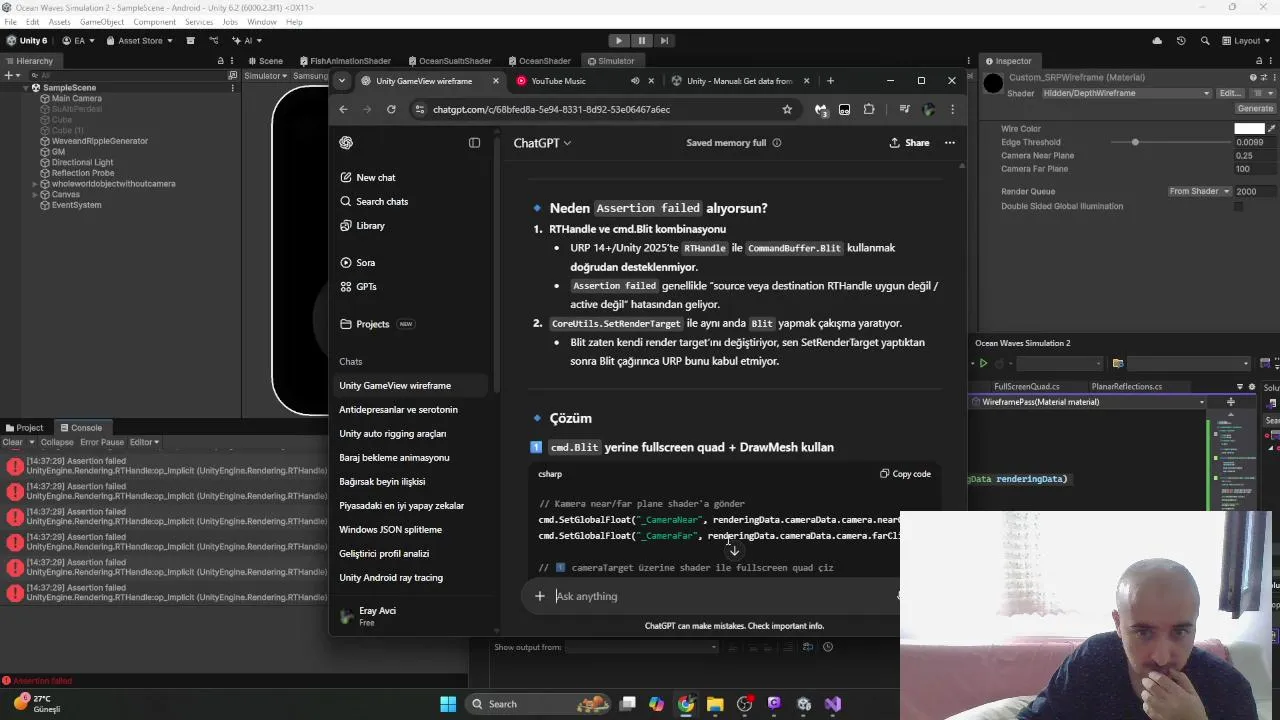Open the Asset Store dropdown
Image resolution: width=1280 pixels, height=720 pixels.
[138, 41]
